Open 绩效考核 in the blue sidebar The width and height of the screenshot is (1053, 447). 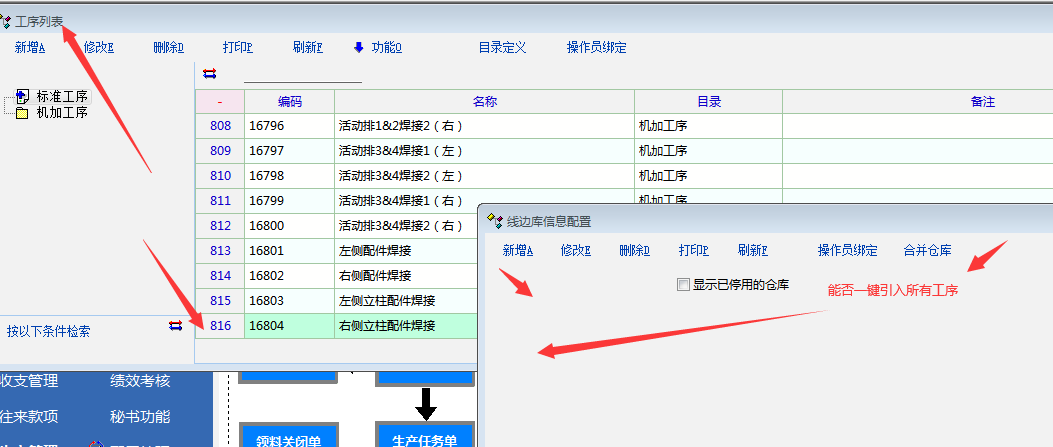pos(140,380)
